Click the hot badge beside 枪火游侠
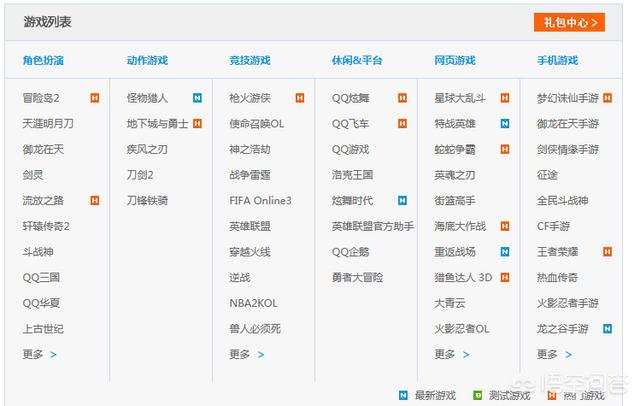This screenshot has width=640, height=406. (x=300, y=98)
